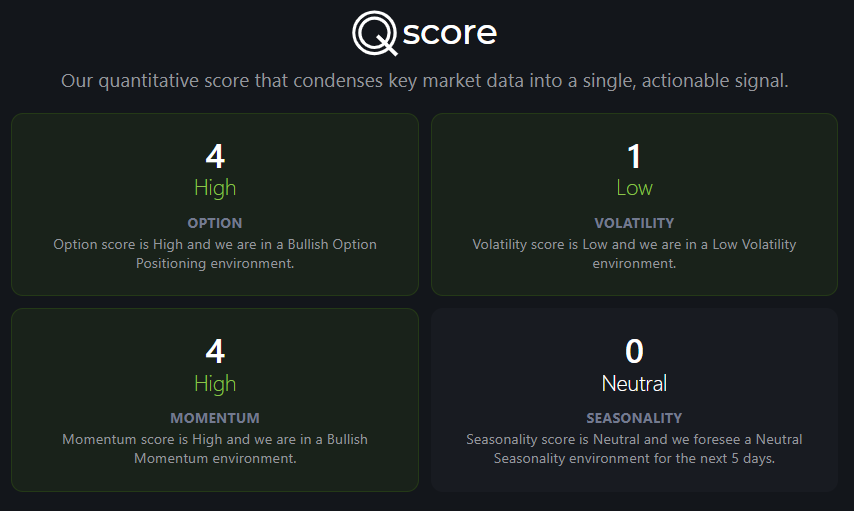Select the quantitative score tagline text

click(x=424, y=81)
